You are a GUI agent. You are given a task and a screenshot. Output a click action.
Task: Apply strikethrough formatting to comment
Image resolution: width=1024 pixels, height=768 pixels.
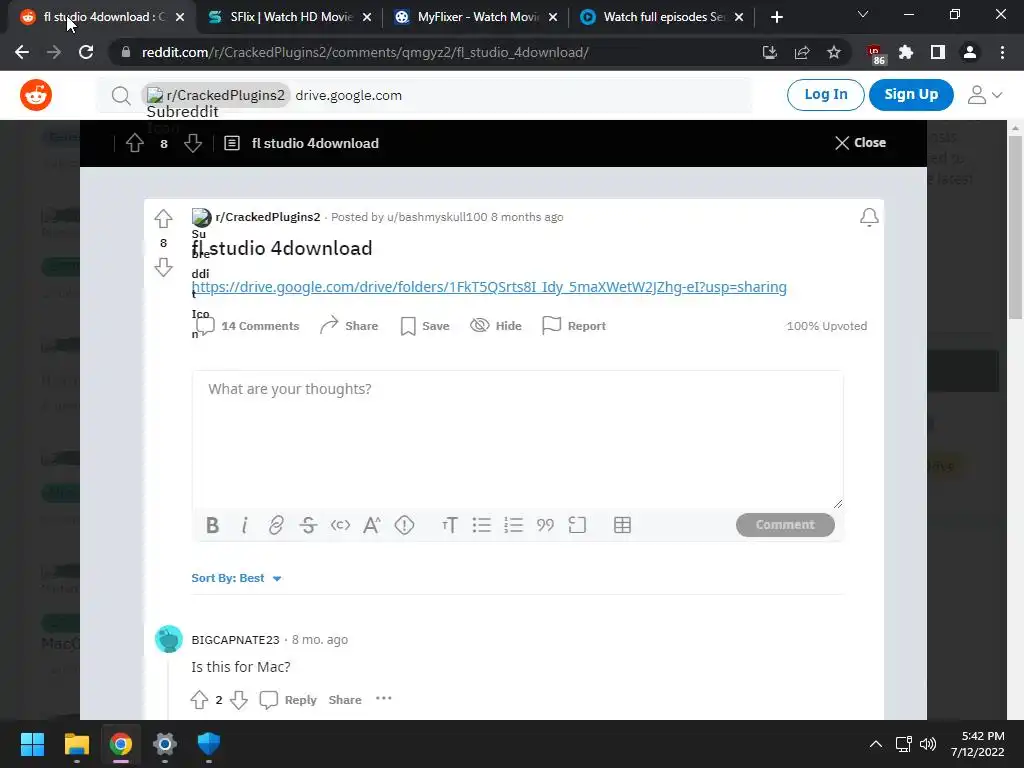pos(308,525)
